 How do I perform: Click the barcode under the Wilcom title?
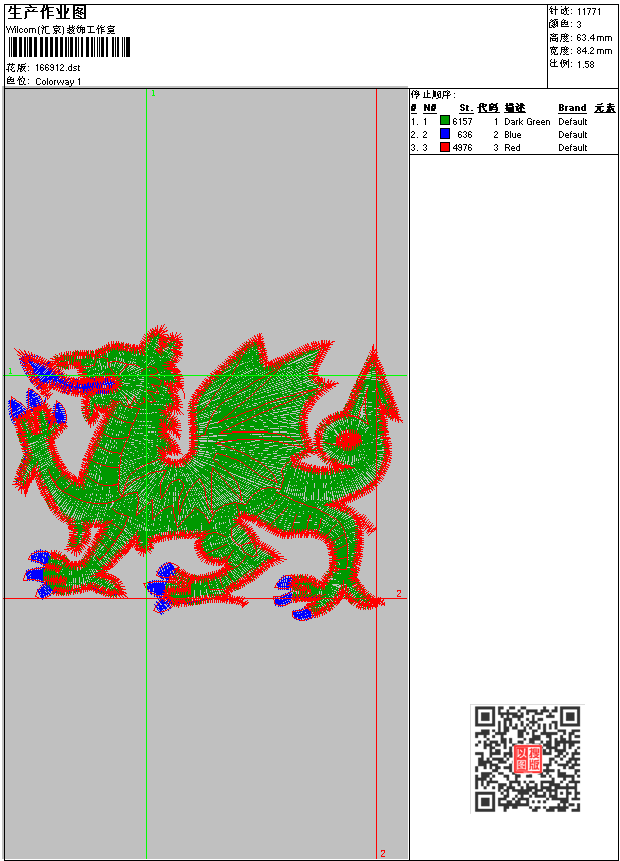point(70,47)
